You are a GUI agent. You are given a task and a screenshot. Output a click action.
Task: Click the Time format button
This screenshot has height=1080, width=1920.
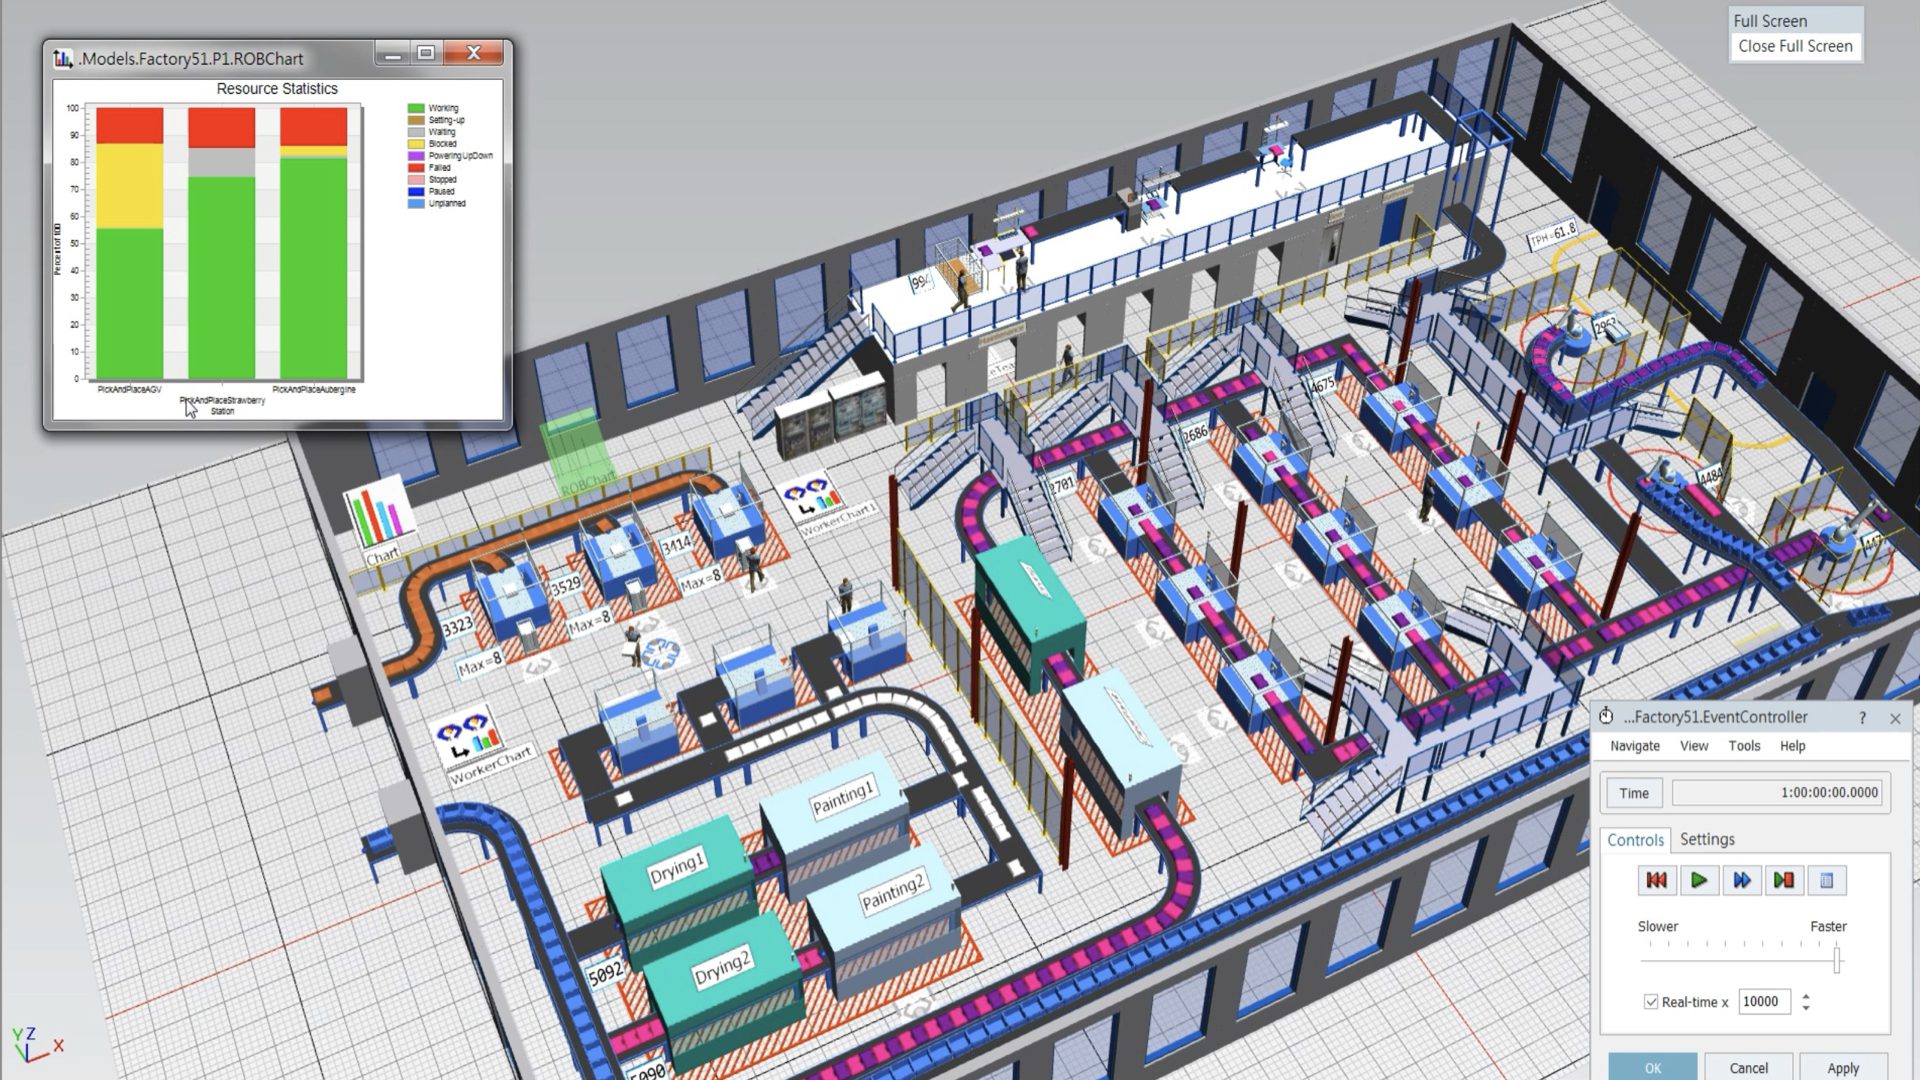pos(1633,793)
